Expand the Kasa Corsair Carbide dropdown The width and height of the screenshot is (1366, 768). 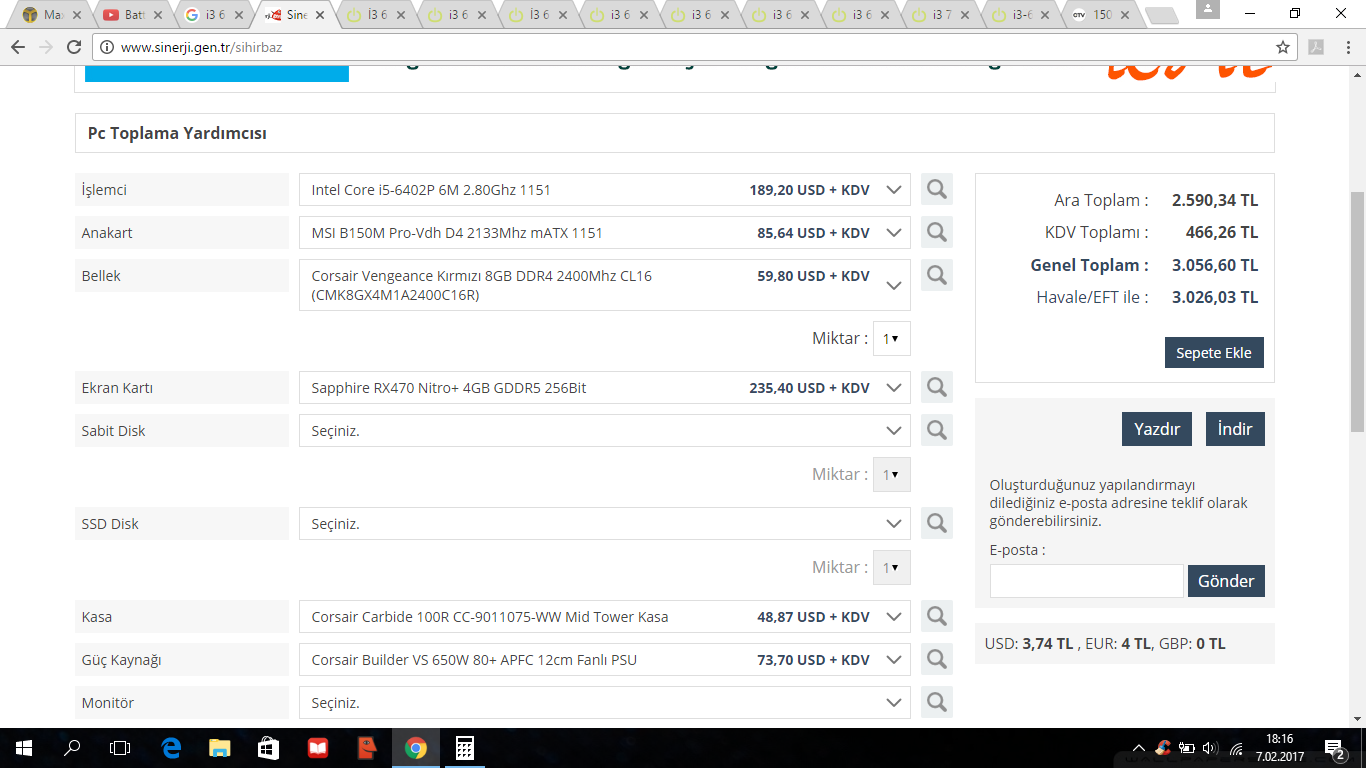pyautogui.click(x=605, y=617)
